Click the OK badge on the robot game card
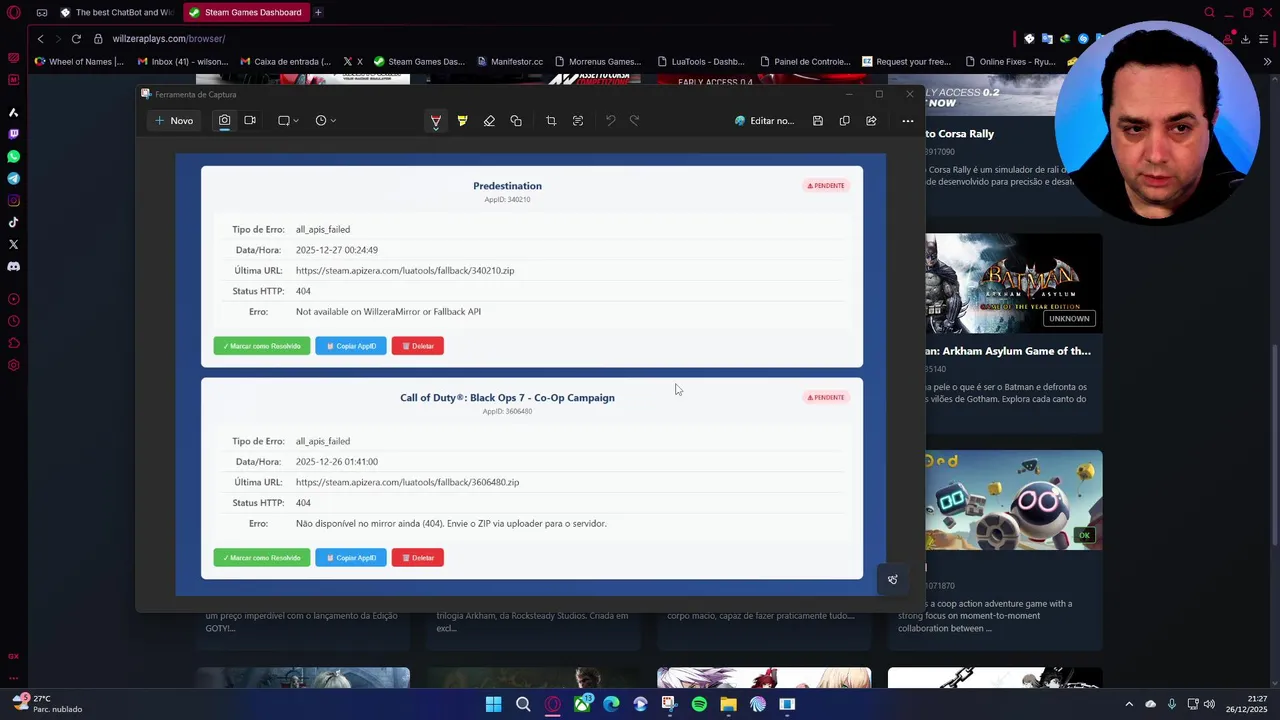1280x720 pixels. [x=1084, y=535]
